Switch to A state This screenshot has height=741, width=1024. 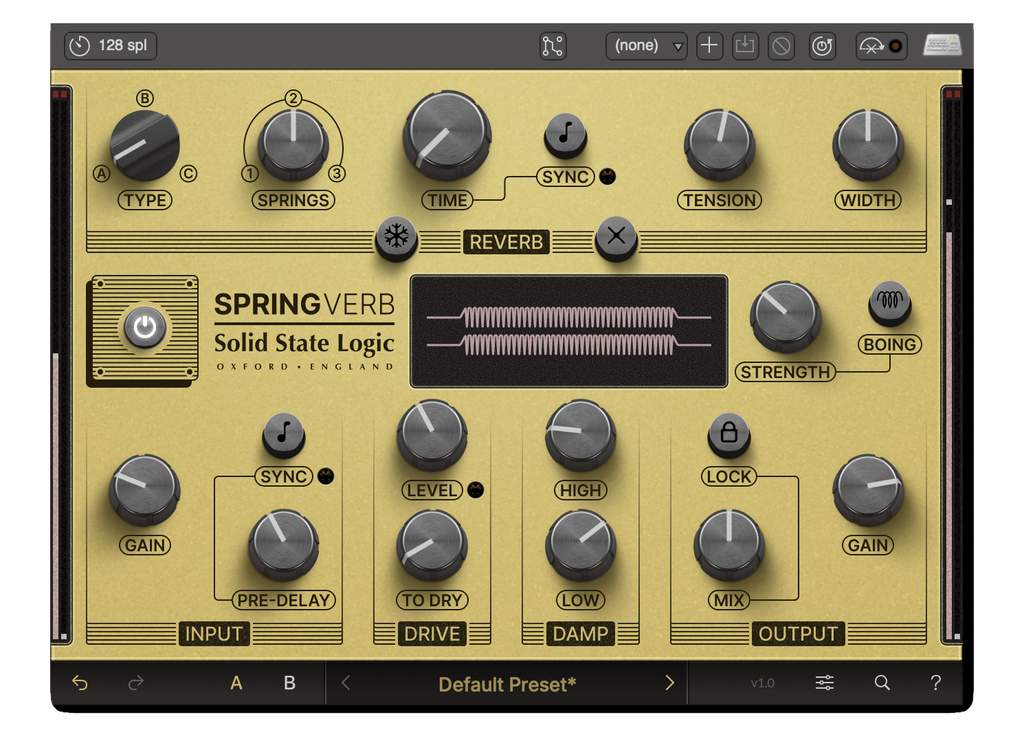point(236,683)
